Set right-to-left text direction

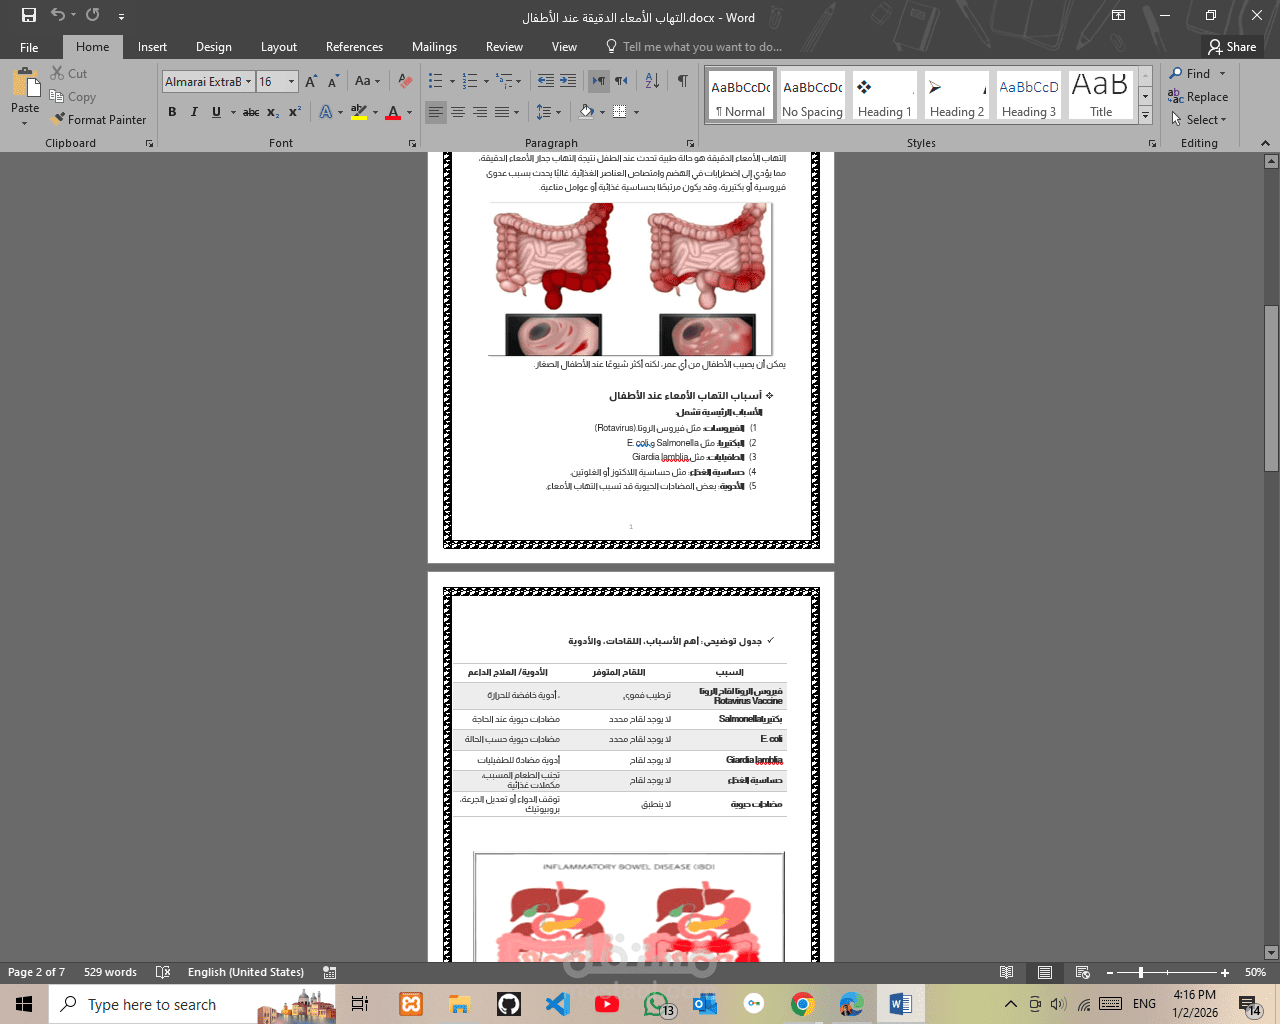tap(621, 81)
